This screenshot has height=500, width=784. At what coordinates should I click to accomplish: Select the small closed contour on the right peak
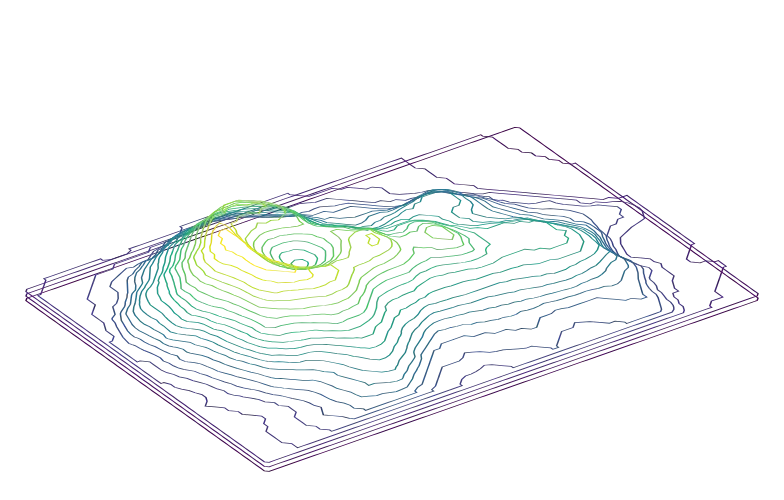coord(439,232)
